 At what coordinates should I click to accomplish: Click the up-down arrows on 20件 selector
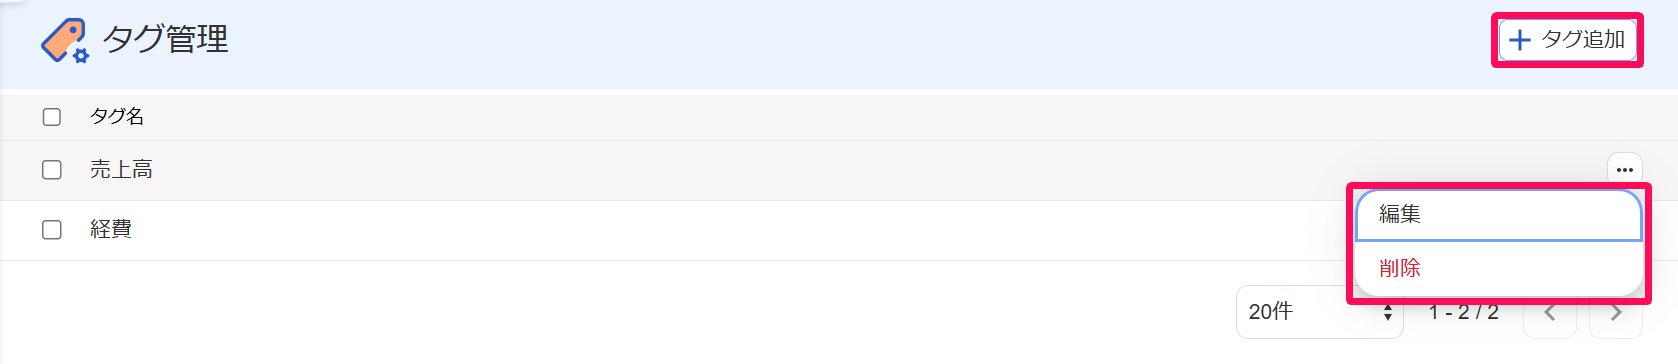pyautogui.click(x=1388, y=313)
